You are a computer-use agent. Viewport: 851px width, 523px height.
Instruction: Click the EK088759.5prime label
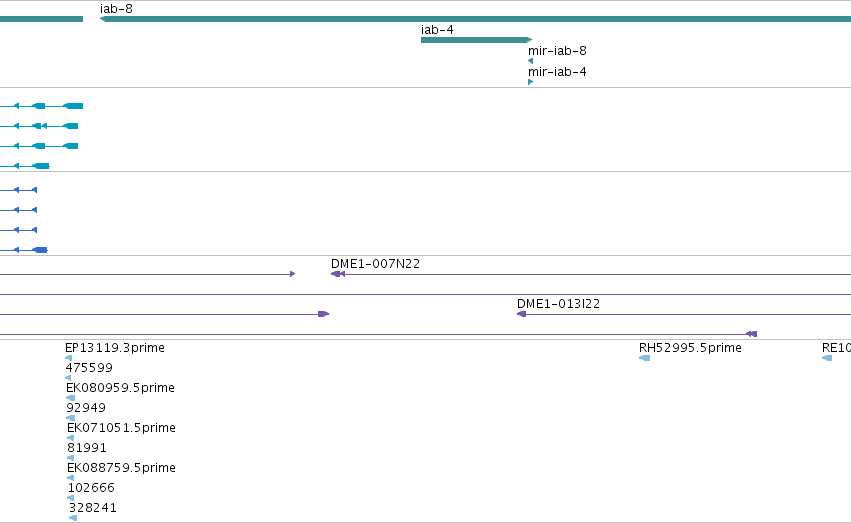[121, 468]
